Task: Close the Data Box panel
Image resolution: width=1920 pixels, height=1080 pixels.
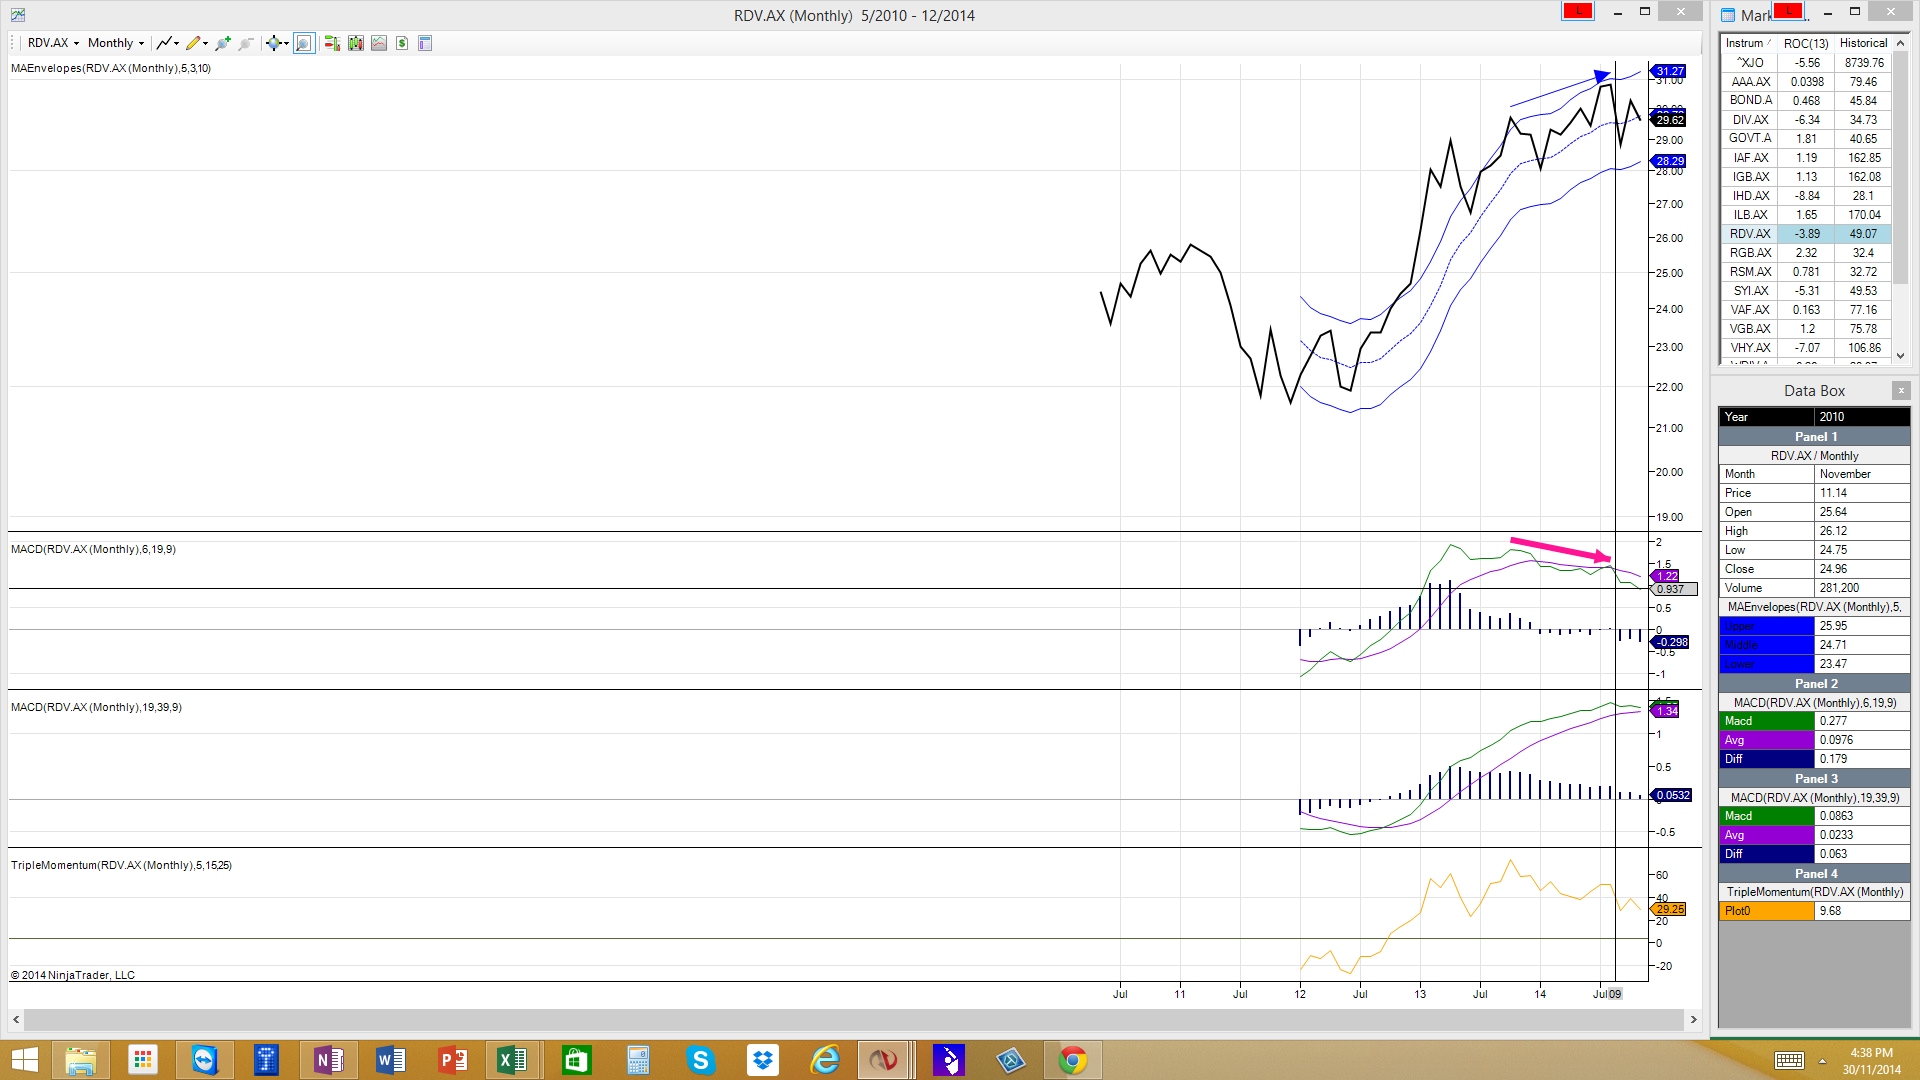Action: point(1901,390)
